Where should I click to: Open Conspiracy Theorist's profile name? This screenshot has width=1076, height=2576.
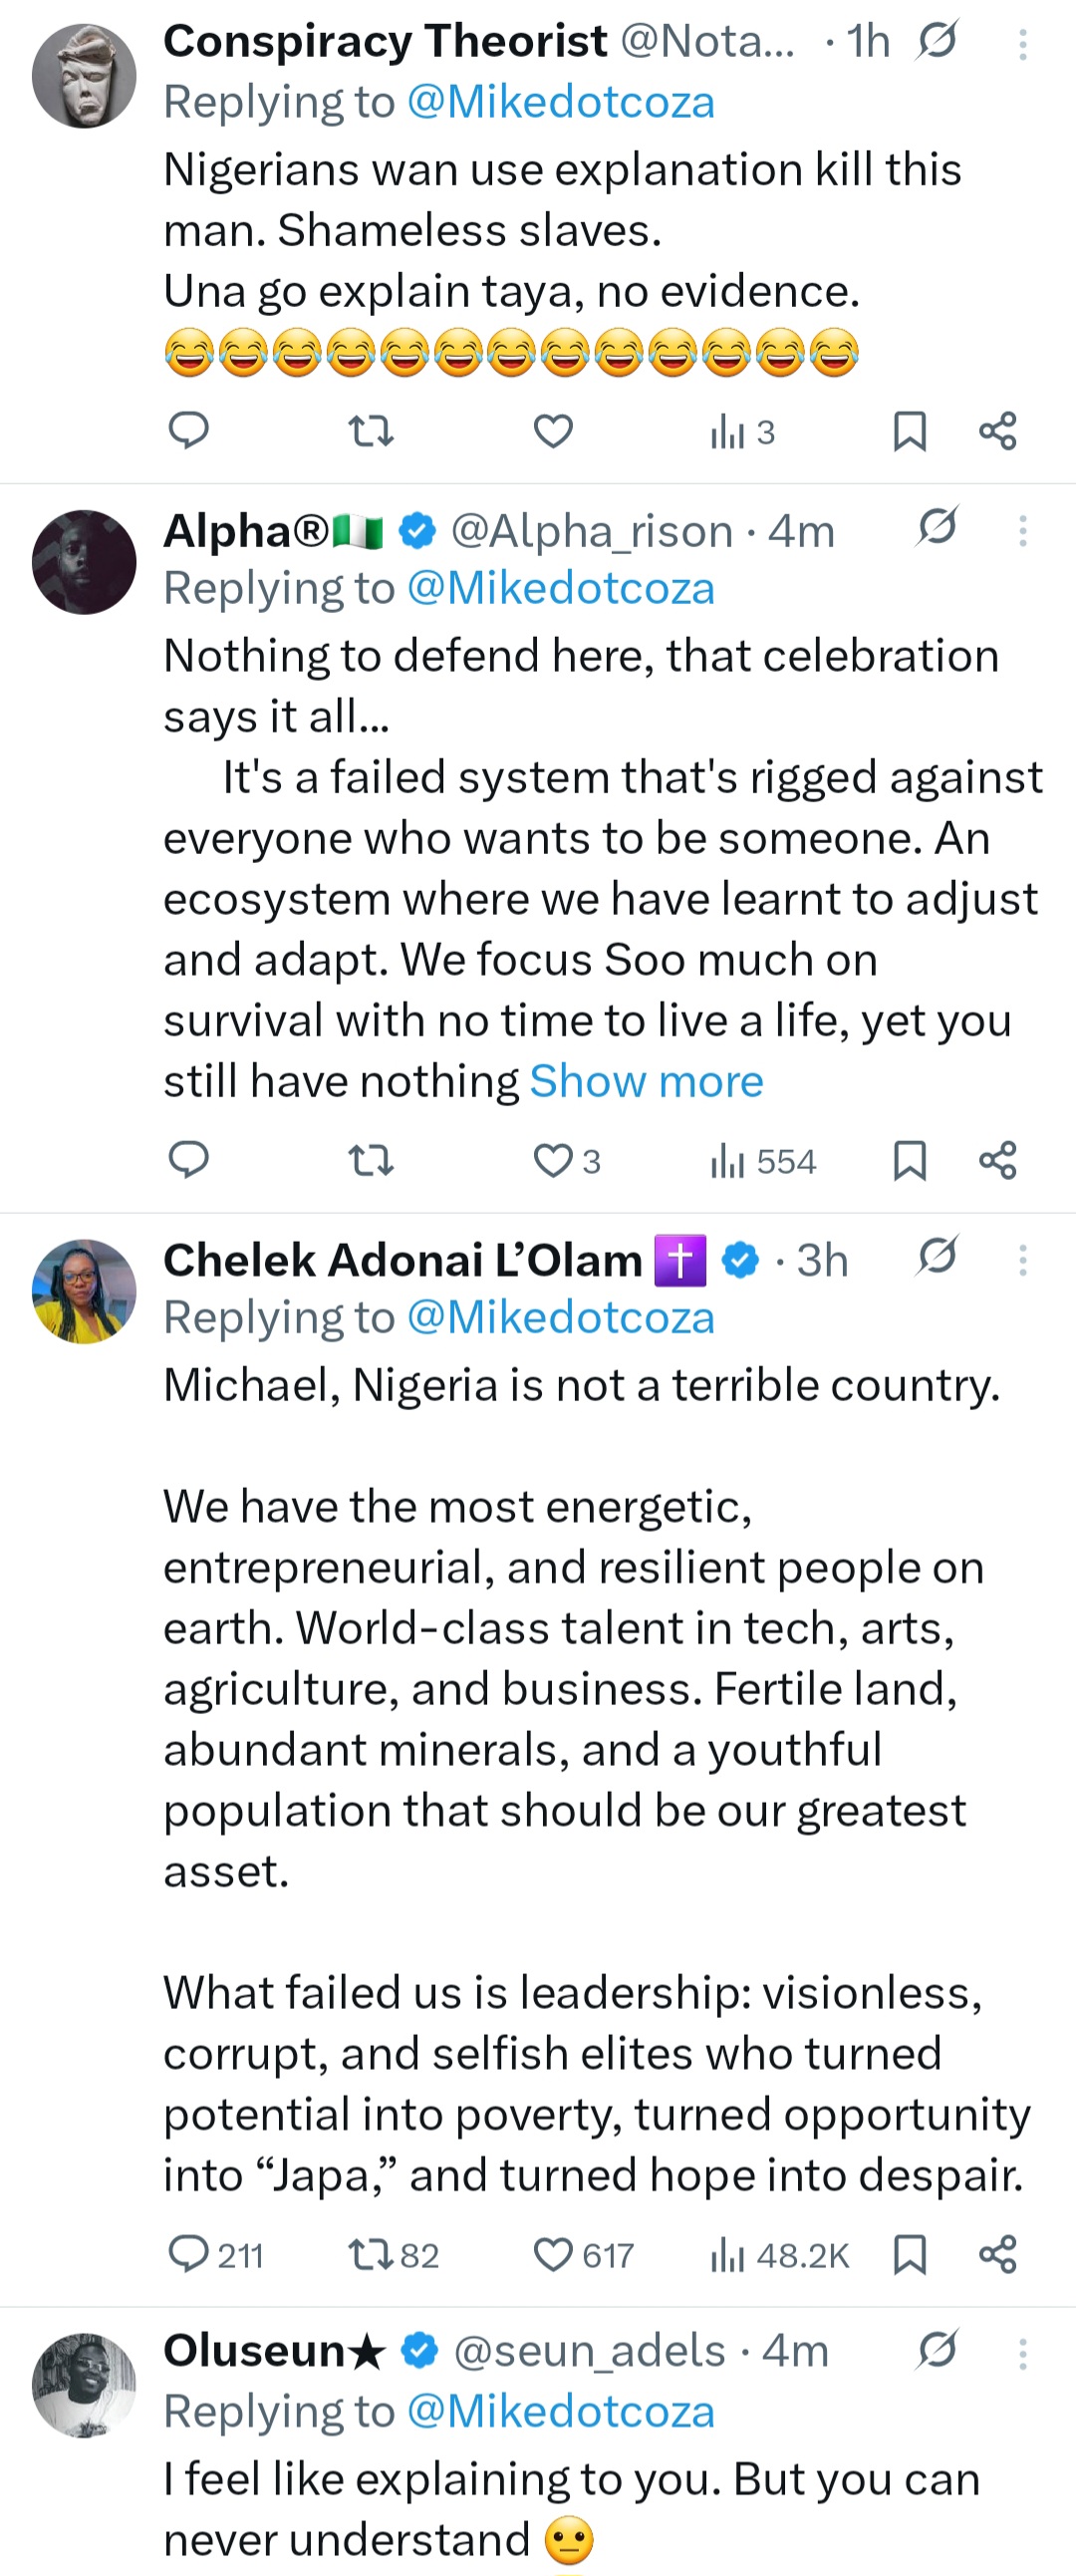tap(383, 40)
